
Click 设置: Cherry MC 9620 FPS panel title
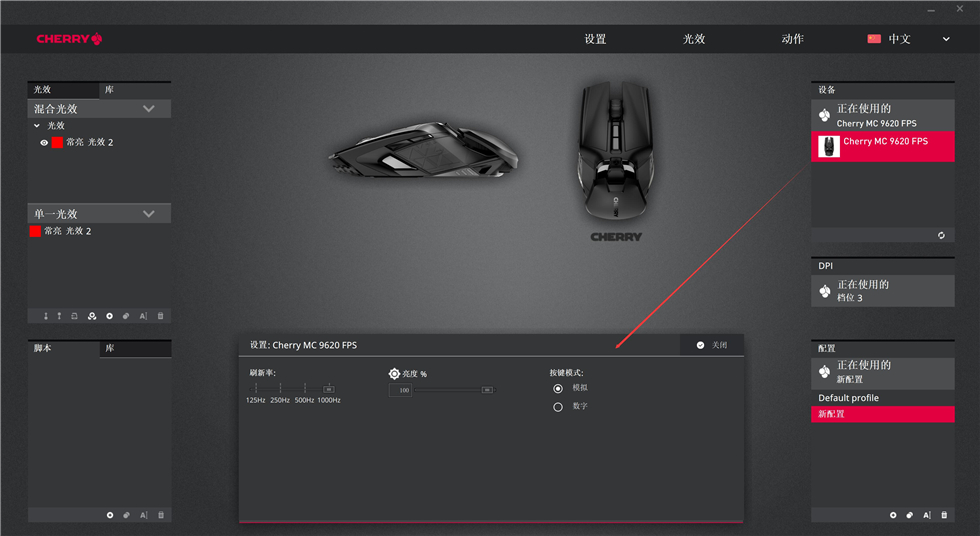[304, 345]
